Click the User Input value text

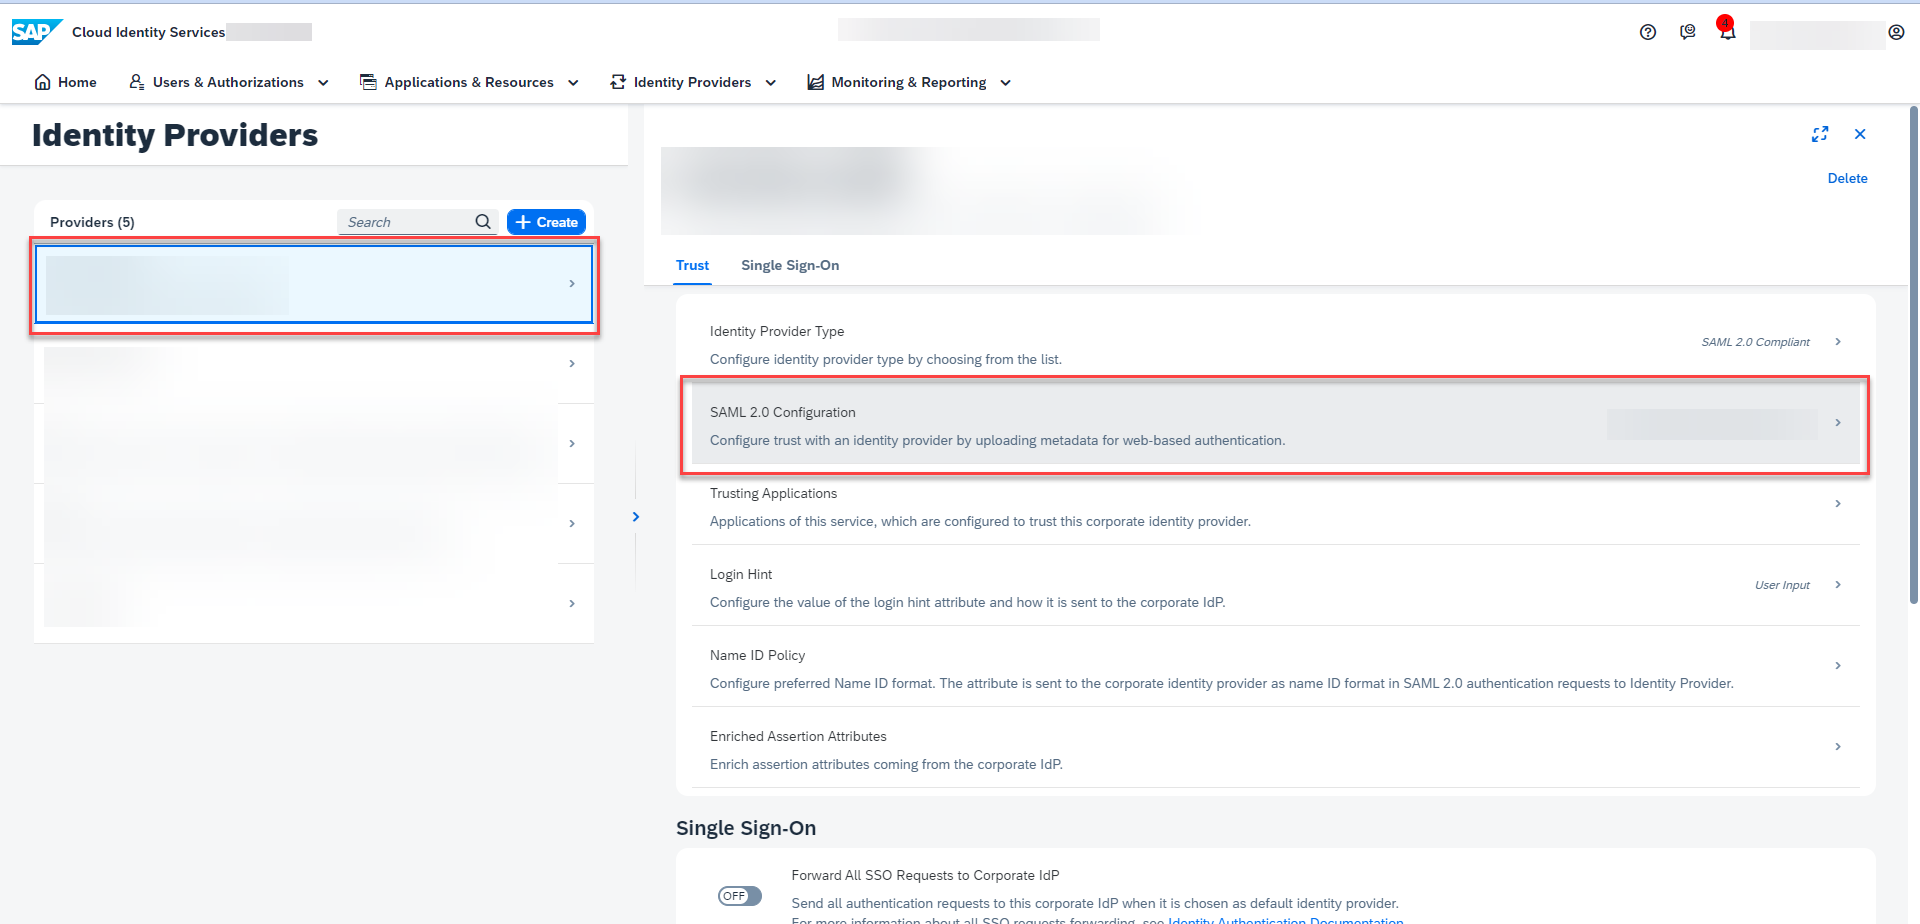pyautogui.click(x=1782, y=585)
